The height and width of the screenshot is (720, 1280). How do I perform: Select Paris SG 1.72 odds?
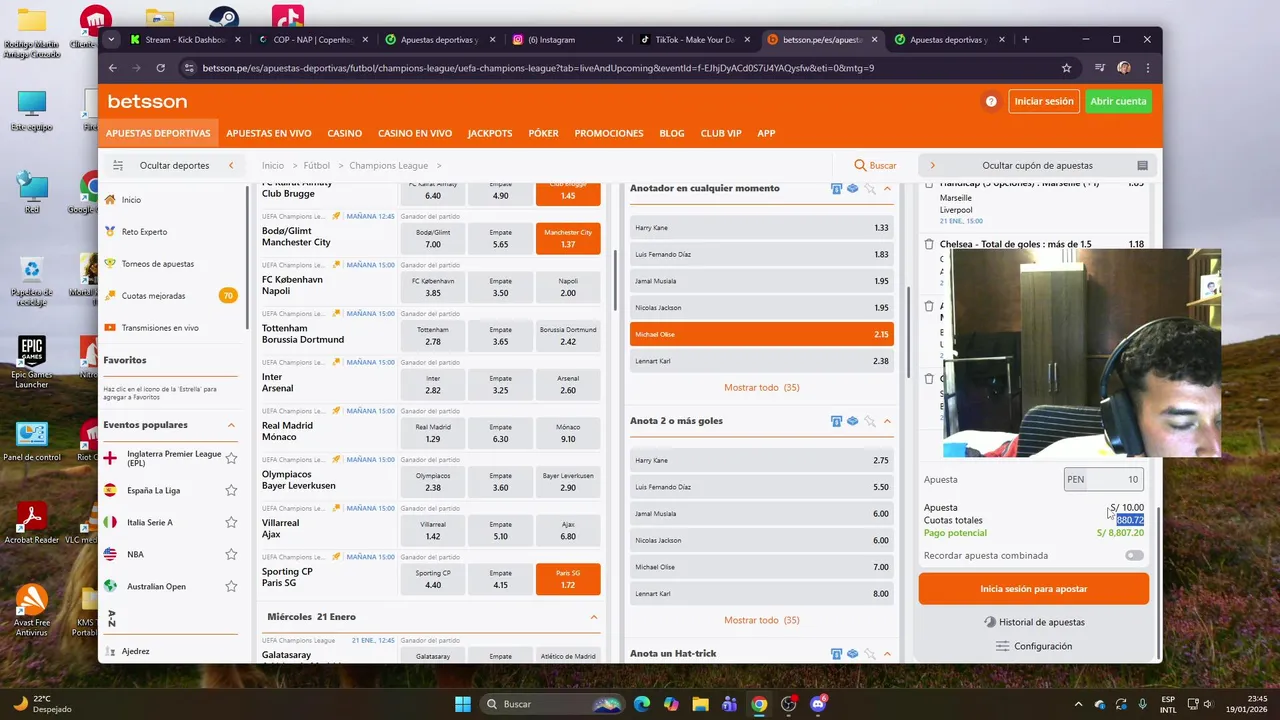point(568,579)
